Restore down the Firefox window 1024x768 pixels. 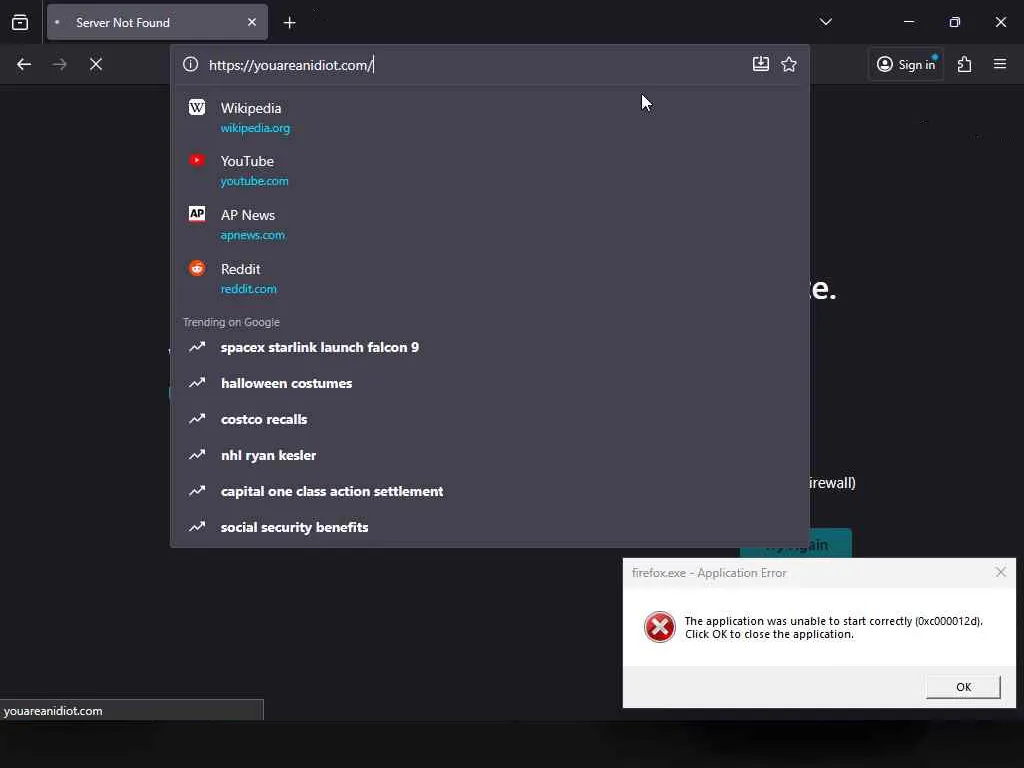click(955, 22)
